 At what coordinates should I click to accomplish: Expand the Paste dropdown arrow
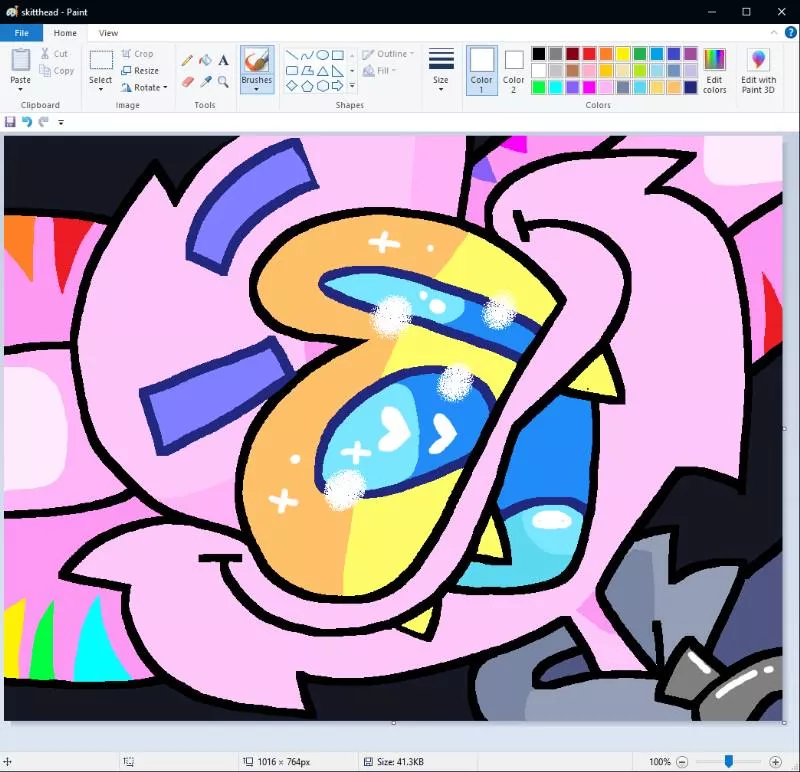click(20, 90)
